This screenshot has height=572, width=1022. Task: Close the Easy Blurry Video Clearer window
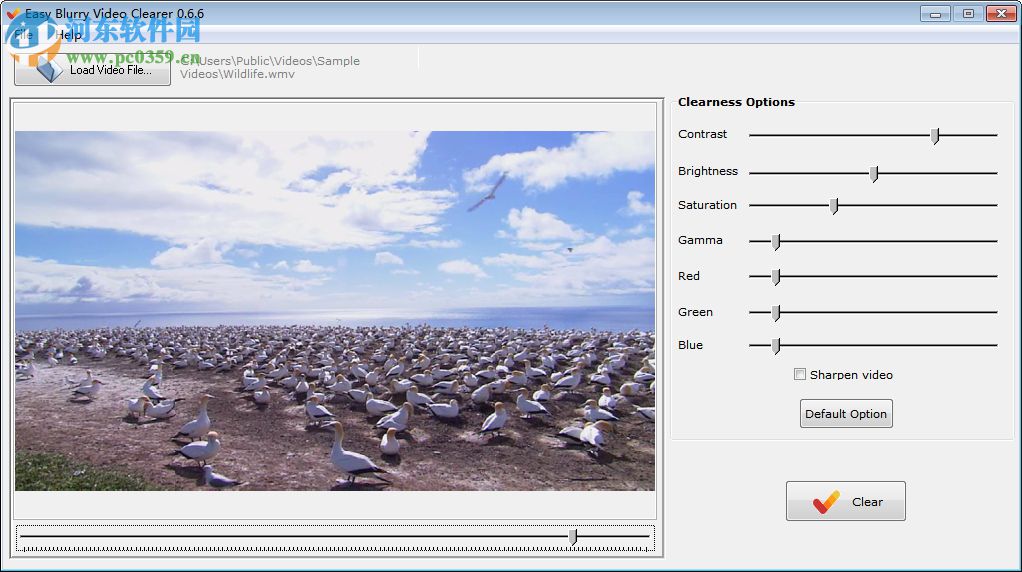(x=1000, y=13)
